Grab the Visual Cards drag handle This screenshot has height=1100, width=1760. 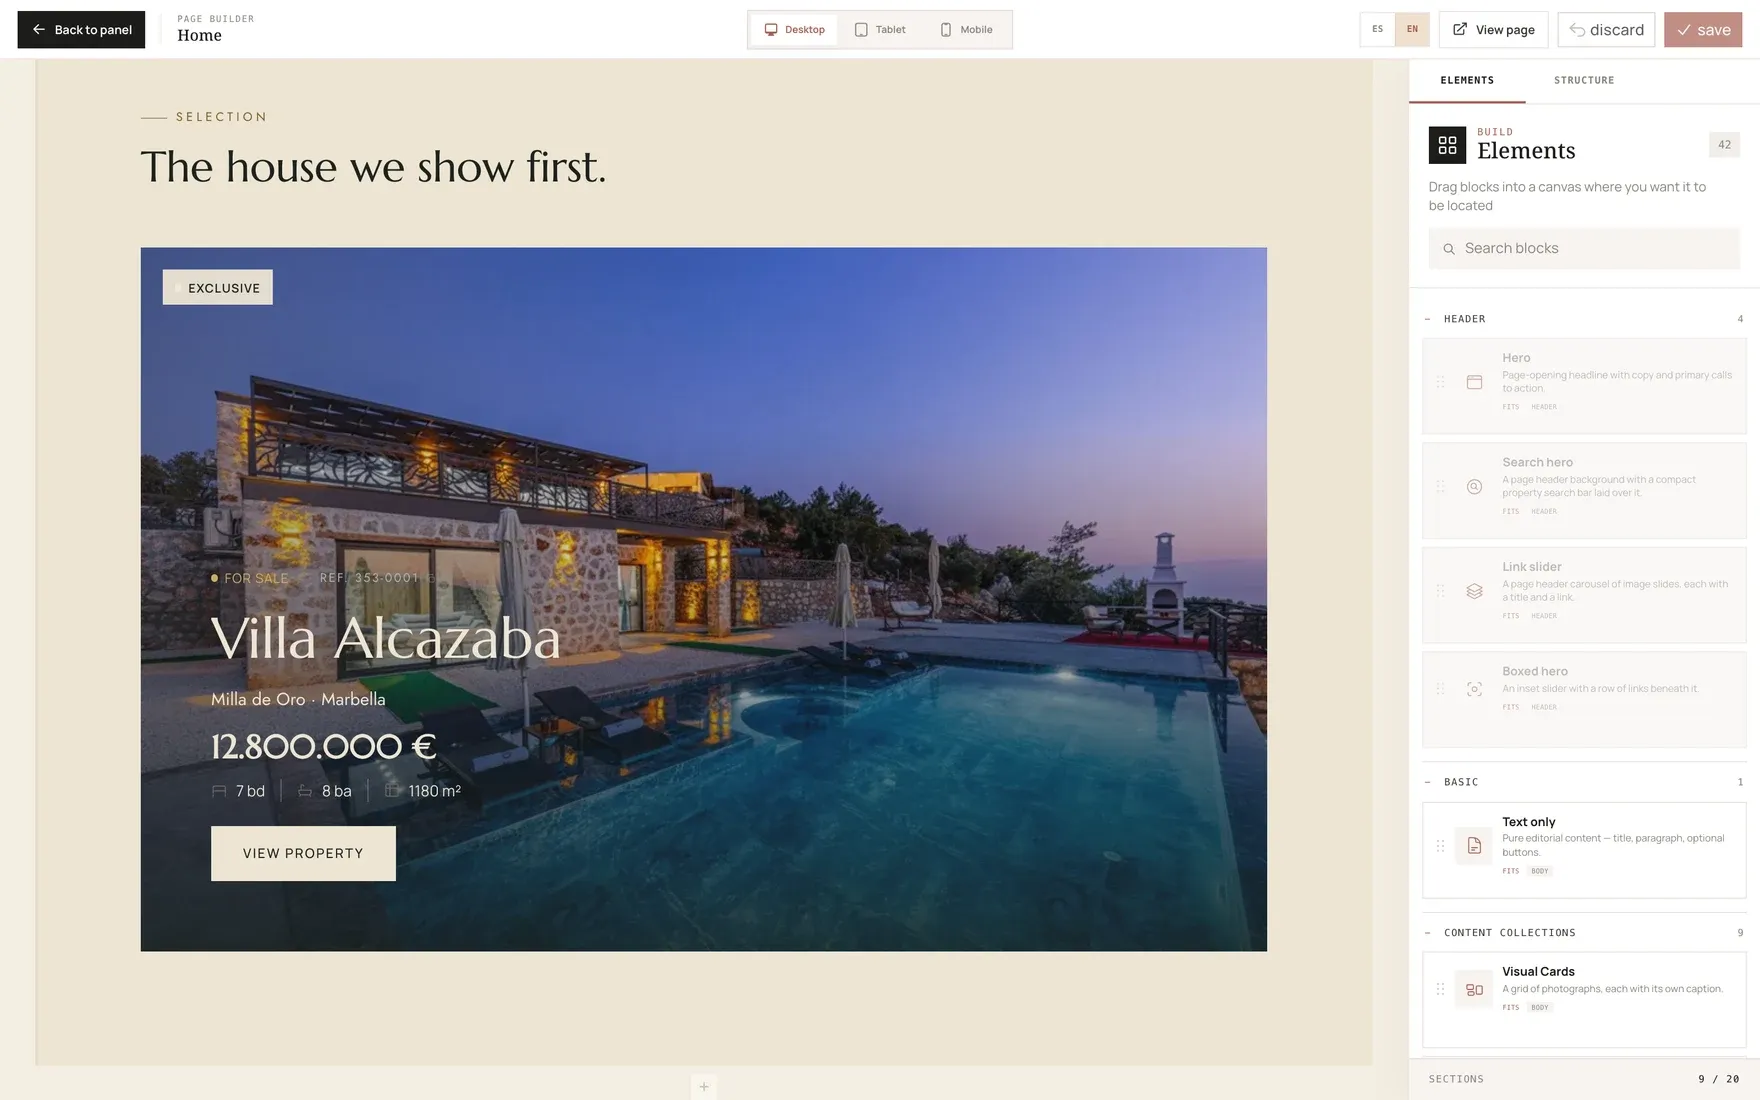point(1440,990)
